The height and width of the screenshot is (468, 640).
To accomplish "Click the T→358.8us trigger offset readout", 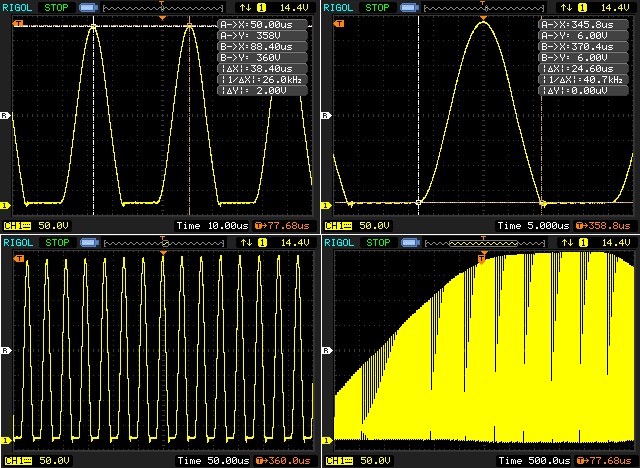I will 606,226.
